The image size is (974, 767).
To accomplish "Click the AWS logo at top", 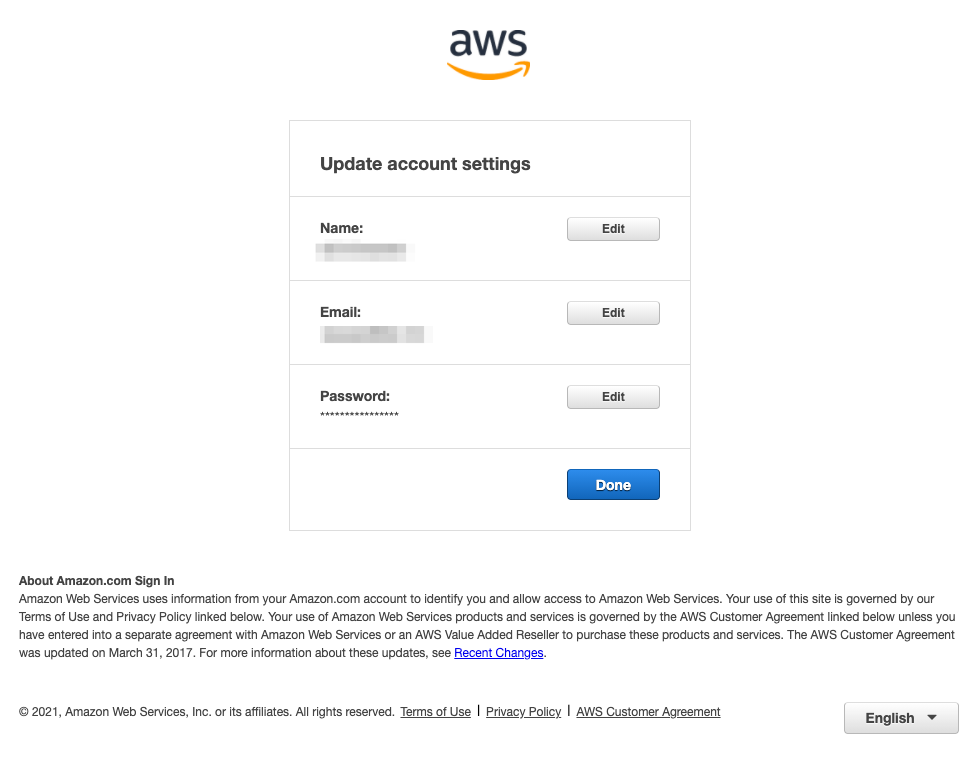I will click(489, 55).
